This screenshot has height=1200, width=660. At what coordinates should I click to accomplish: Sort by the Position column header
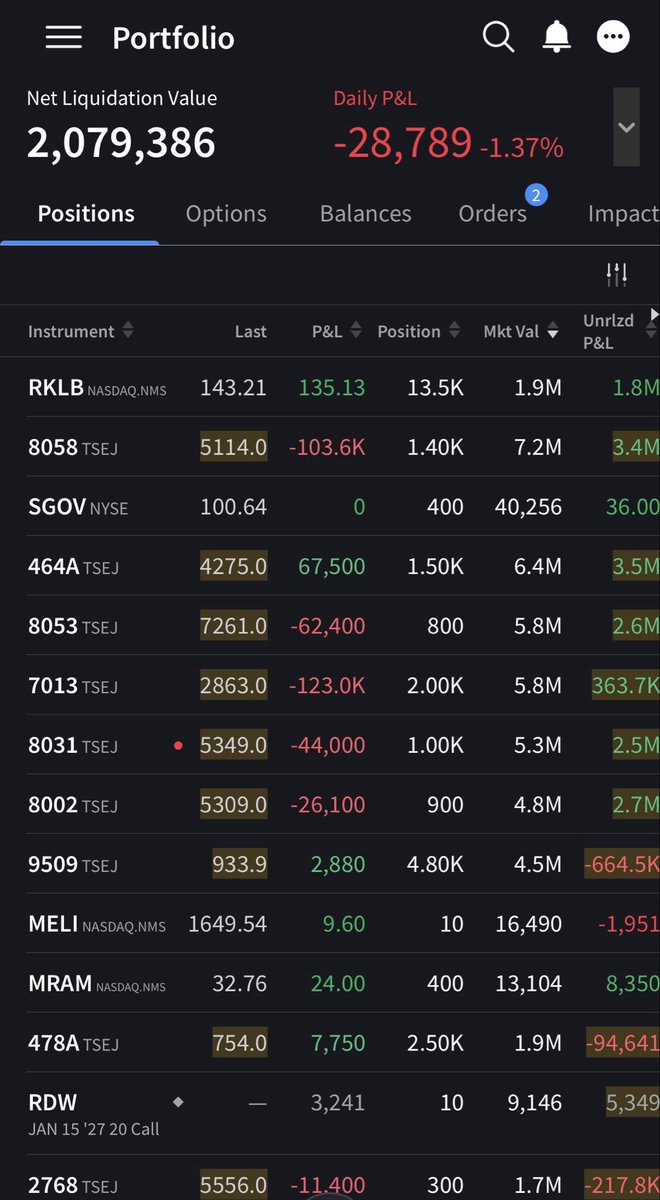pyautogui.click(x=418, y=331)
